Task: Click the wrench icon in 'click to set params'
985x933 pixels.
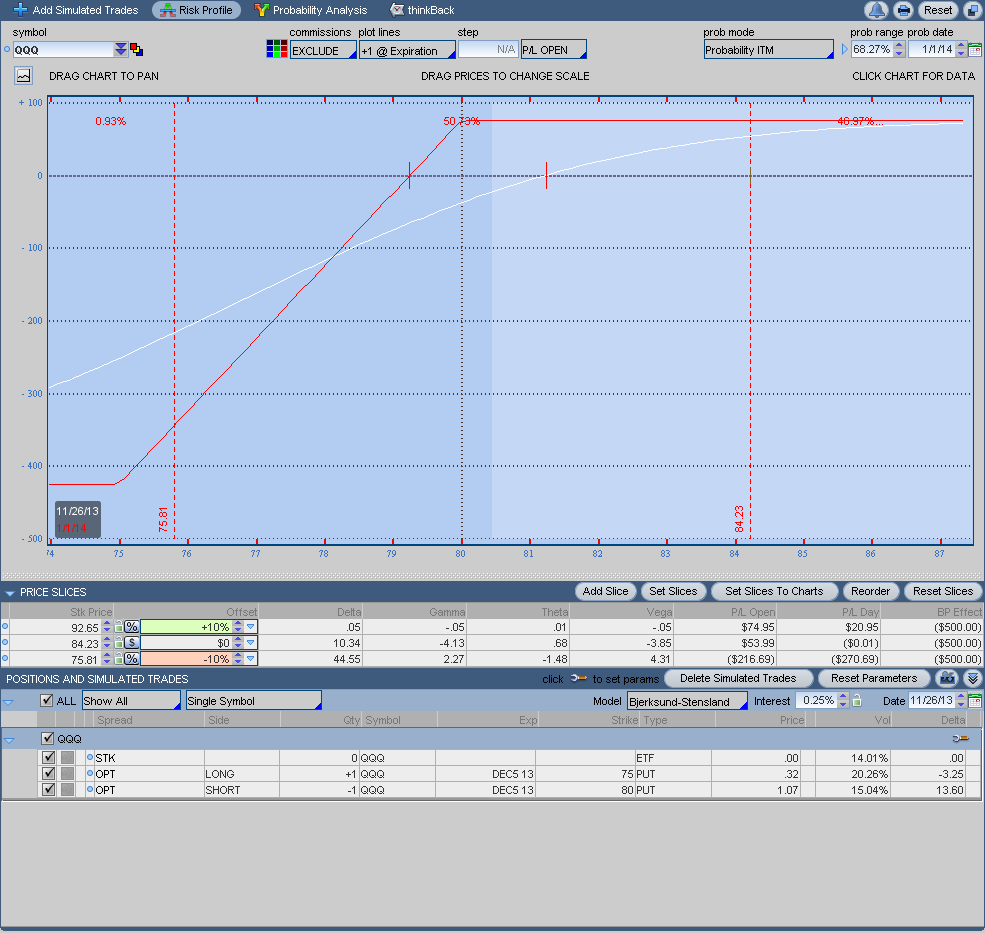Action: click(578, 679)
